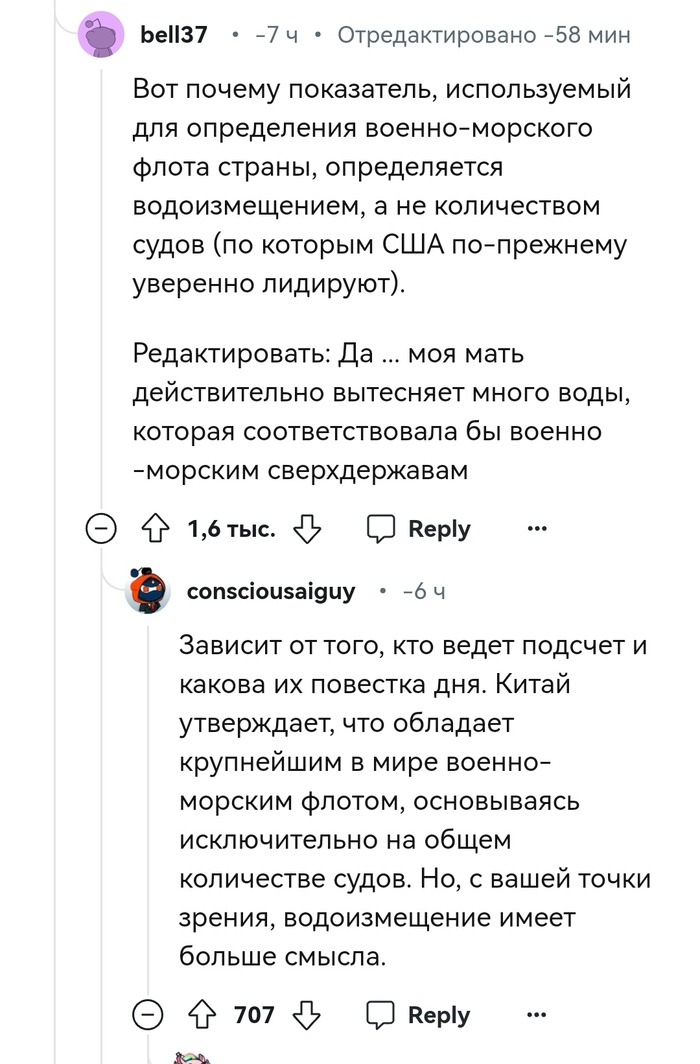Click the "-6 ч" reply timestamp
Image resolution: width=700 pixels, height=1064 pixels.
click(x=424, y=592)
